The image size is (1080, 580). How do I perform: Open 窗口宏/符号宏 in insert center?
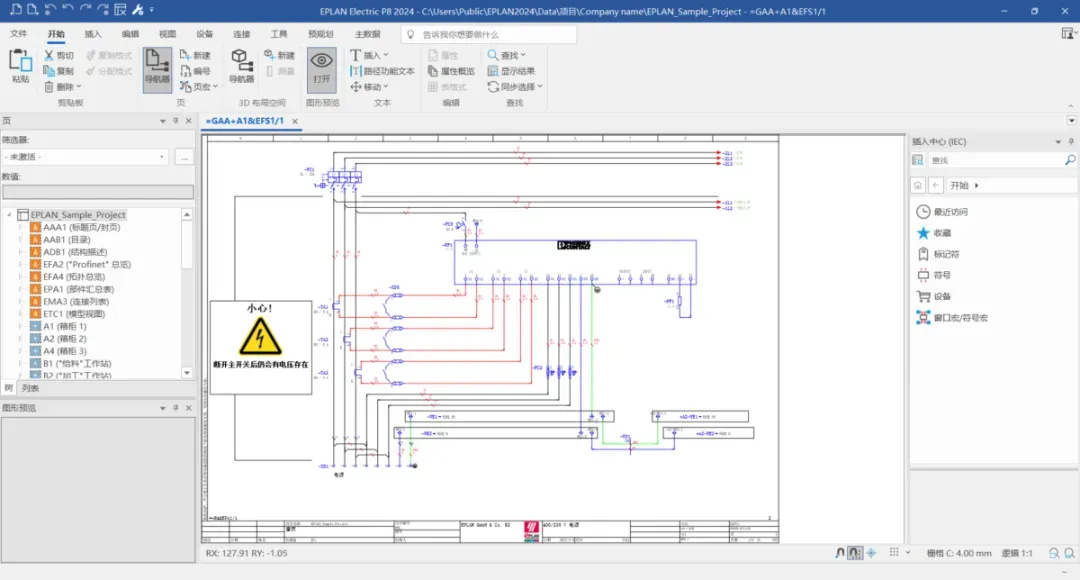pyautogui.click(x=952, y=318)
